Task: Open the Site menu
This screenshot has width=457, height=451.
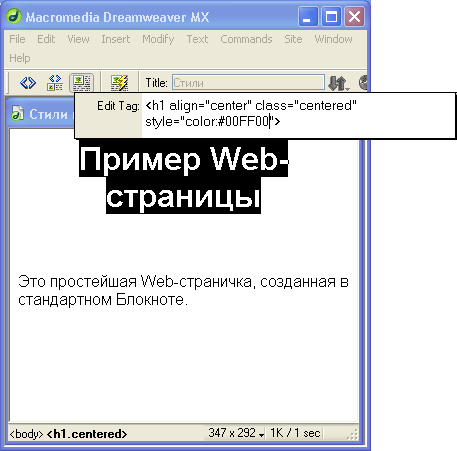Action: (293, 39)
